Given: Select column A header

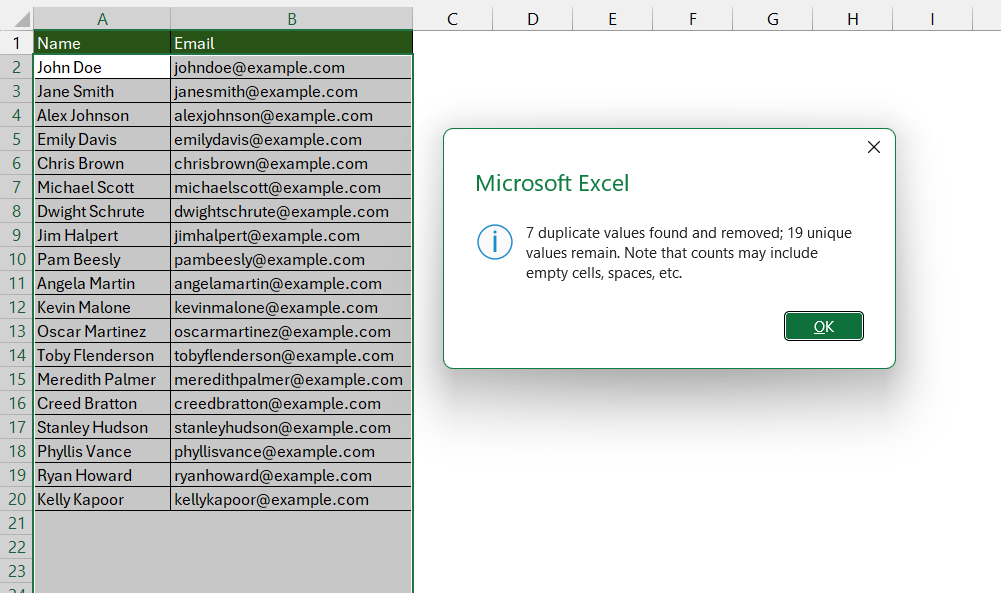Looking at the screenshot, I should 102,19.
